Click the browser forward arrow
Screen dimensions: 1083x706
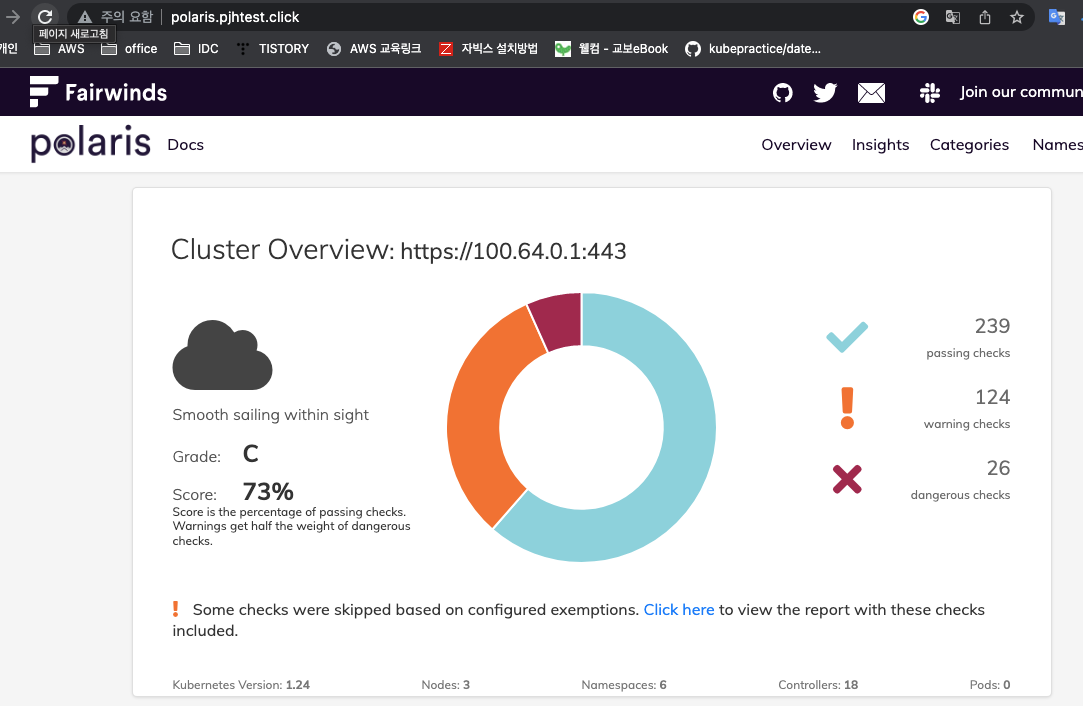pyautogui.click(x=12, y=17)
